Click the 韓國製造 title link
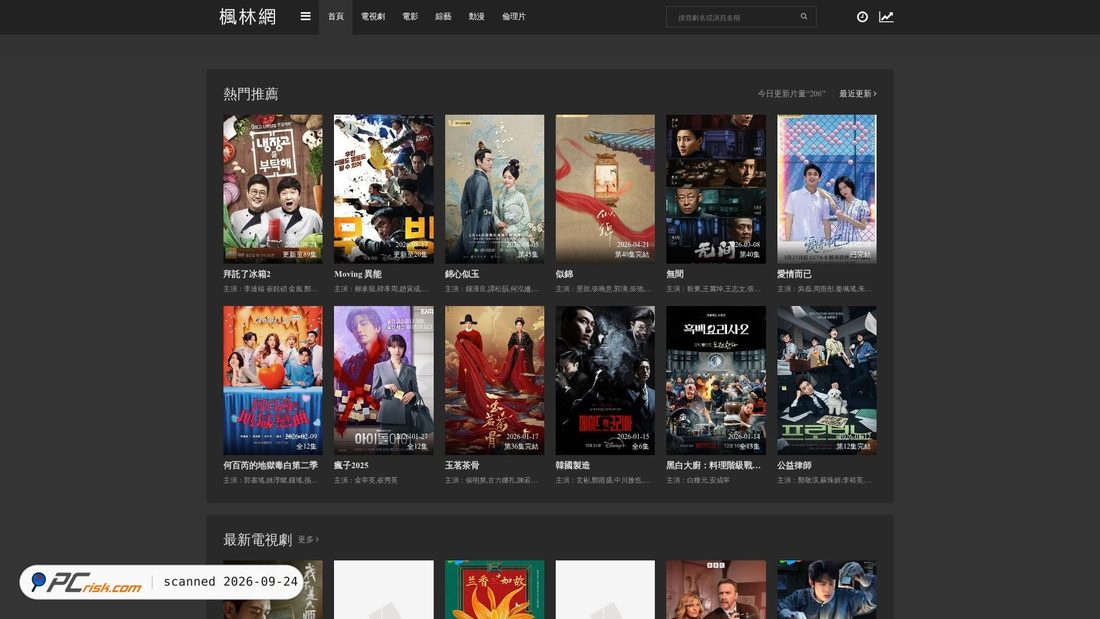This screenshot has height=619, width=1100. 572,465
